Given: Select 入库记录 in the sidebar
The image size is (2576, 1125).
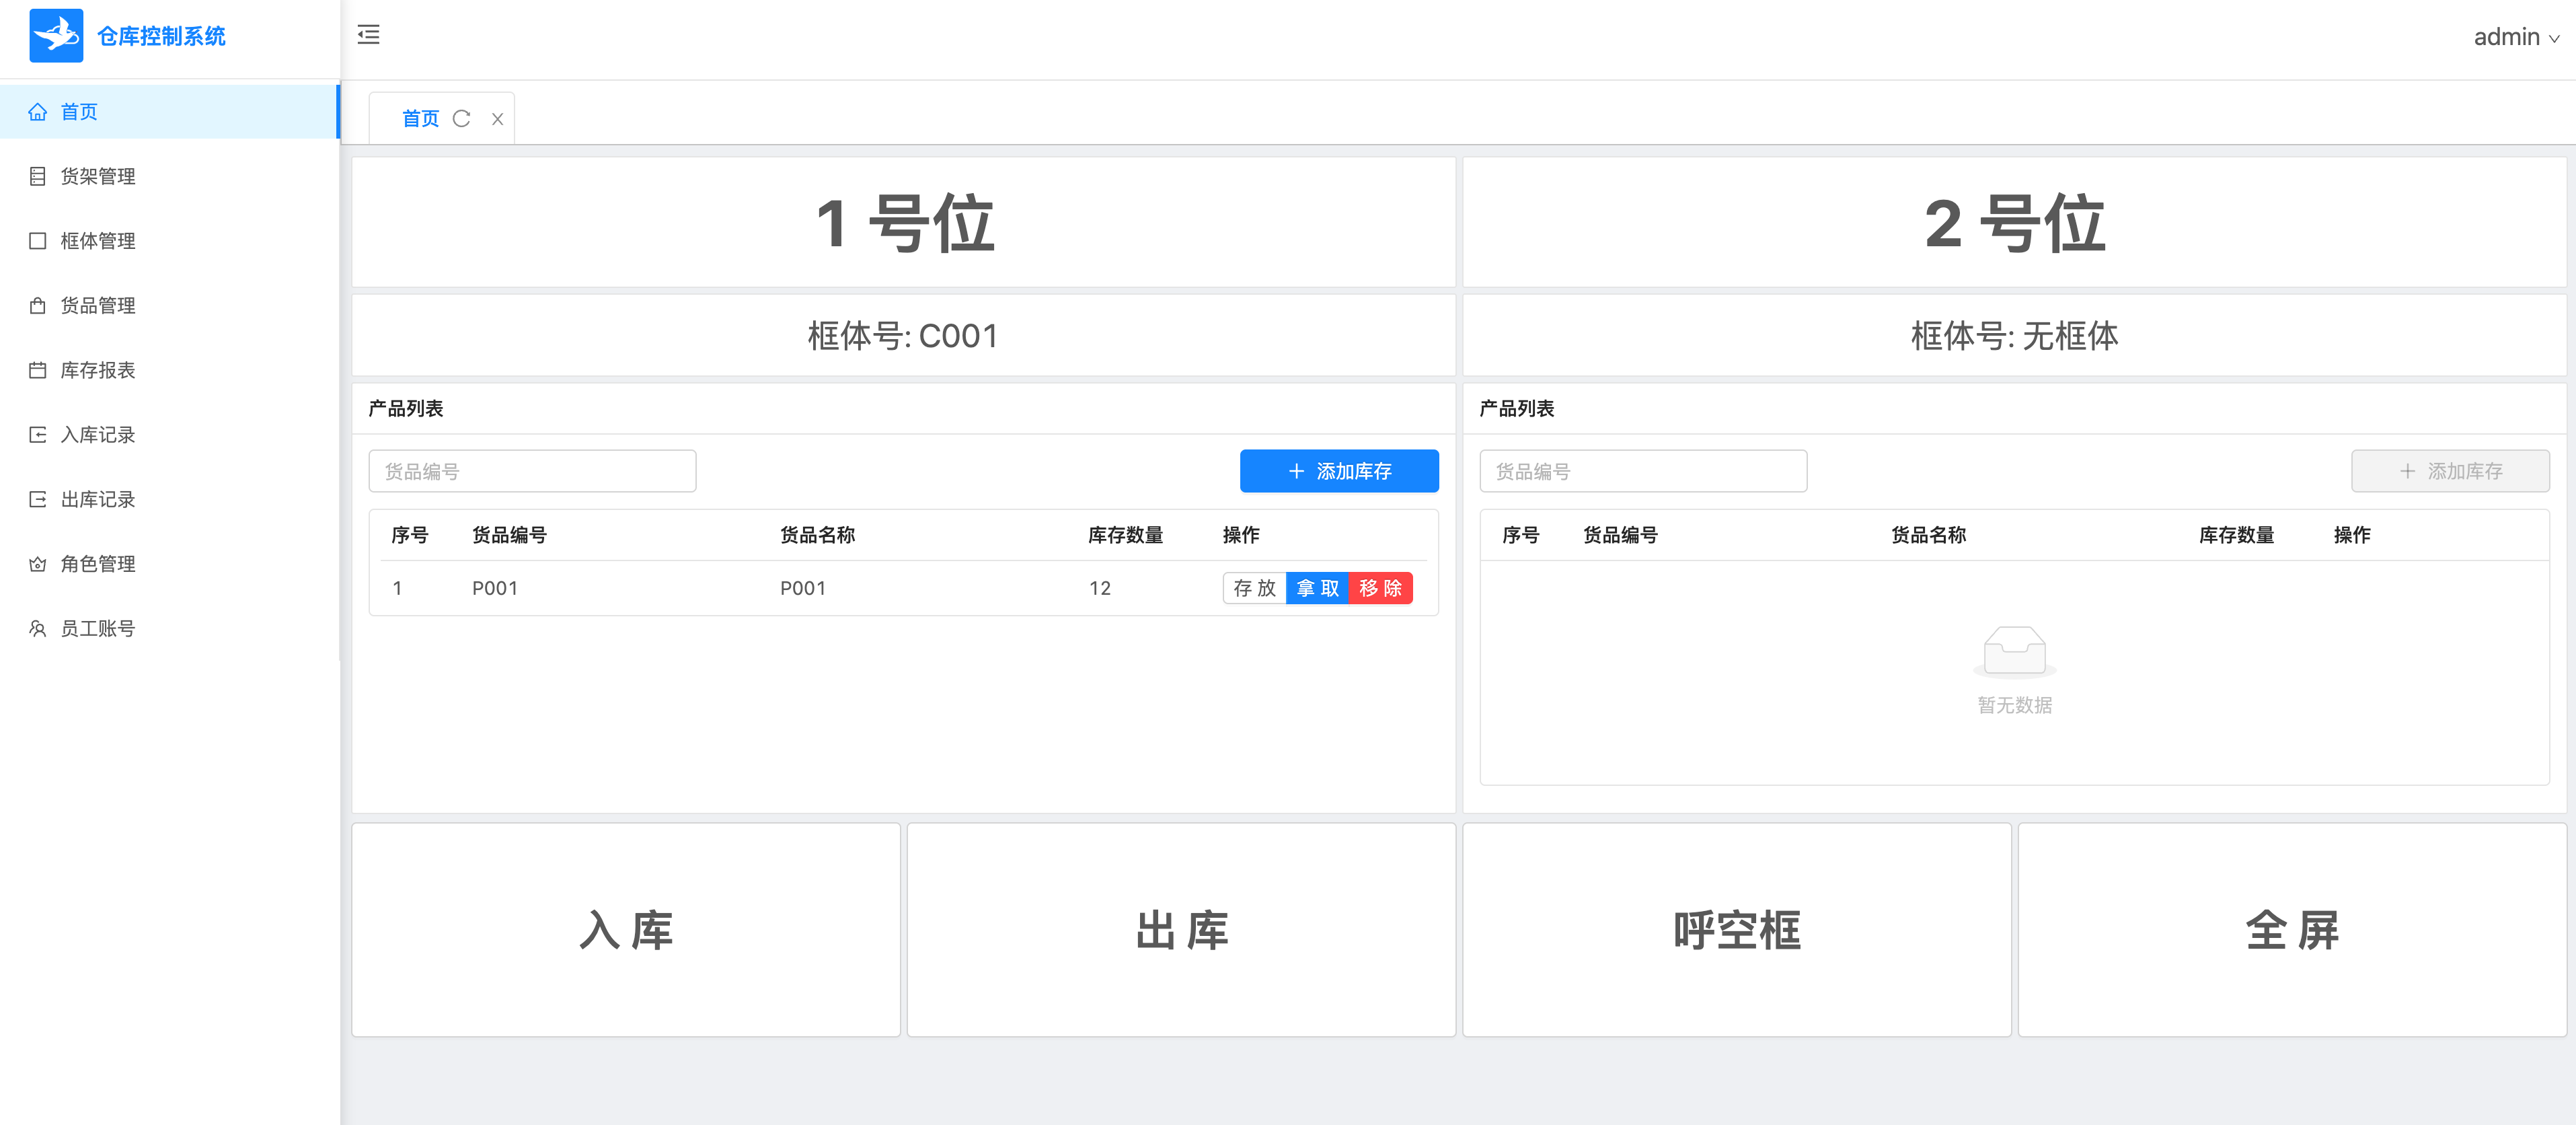Looking at the screenshot, I should [x=97, y=435].
